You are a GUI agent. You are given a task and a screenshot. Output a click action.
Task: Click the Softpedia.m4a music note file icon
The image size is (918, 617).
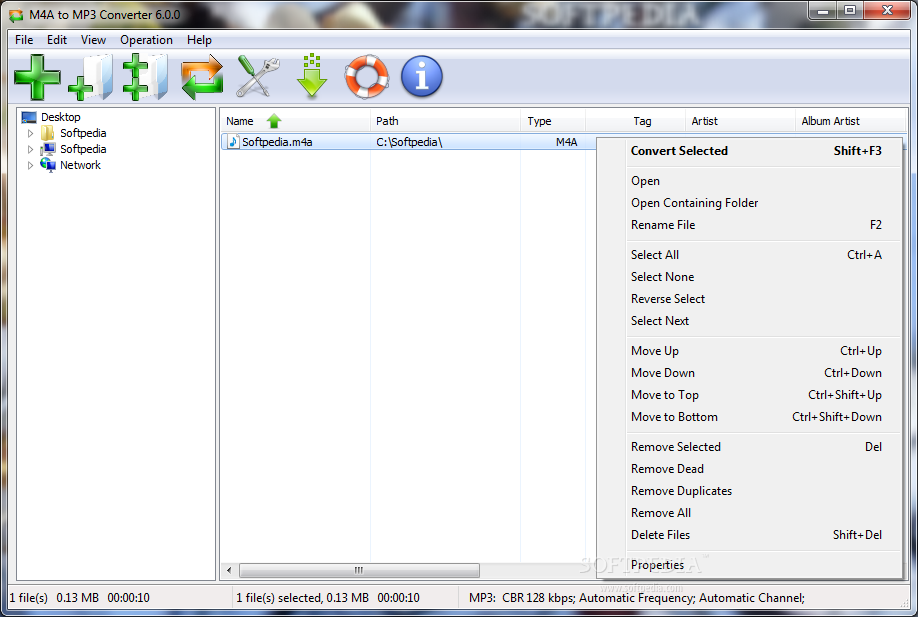click(234, 142)
